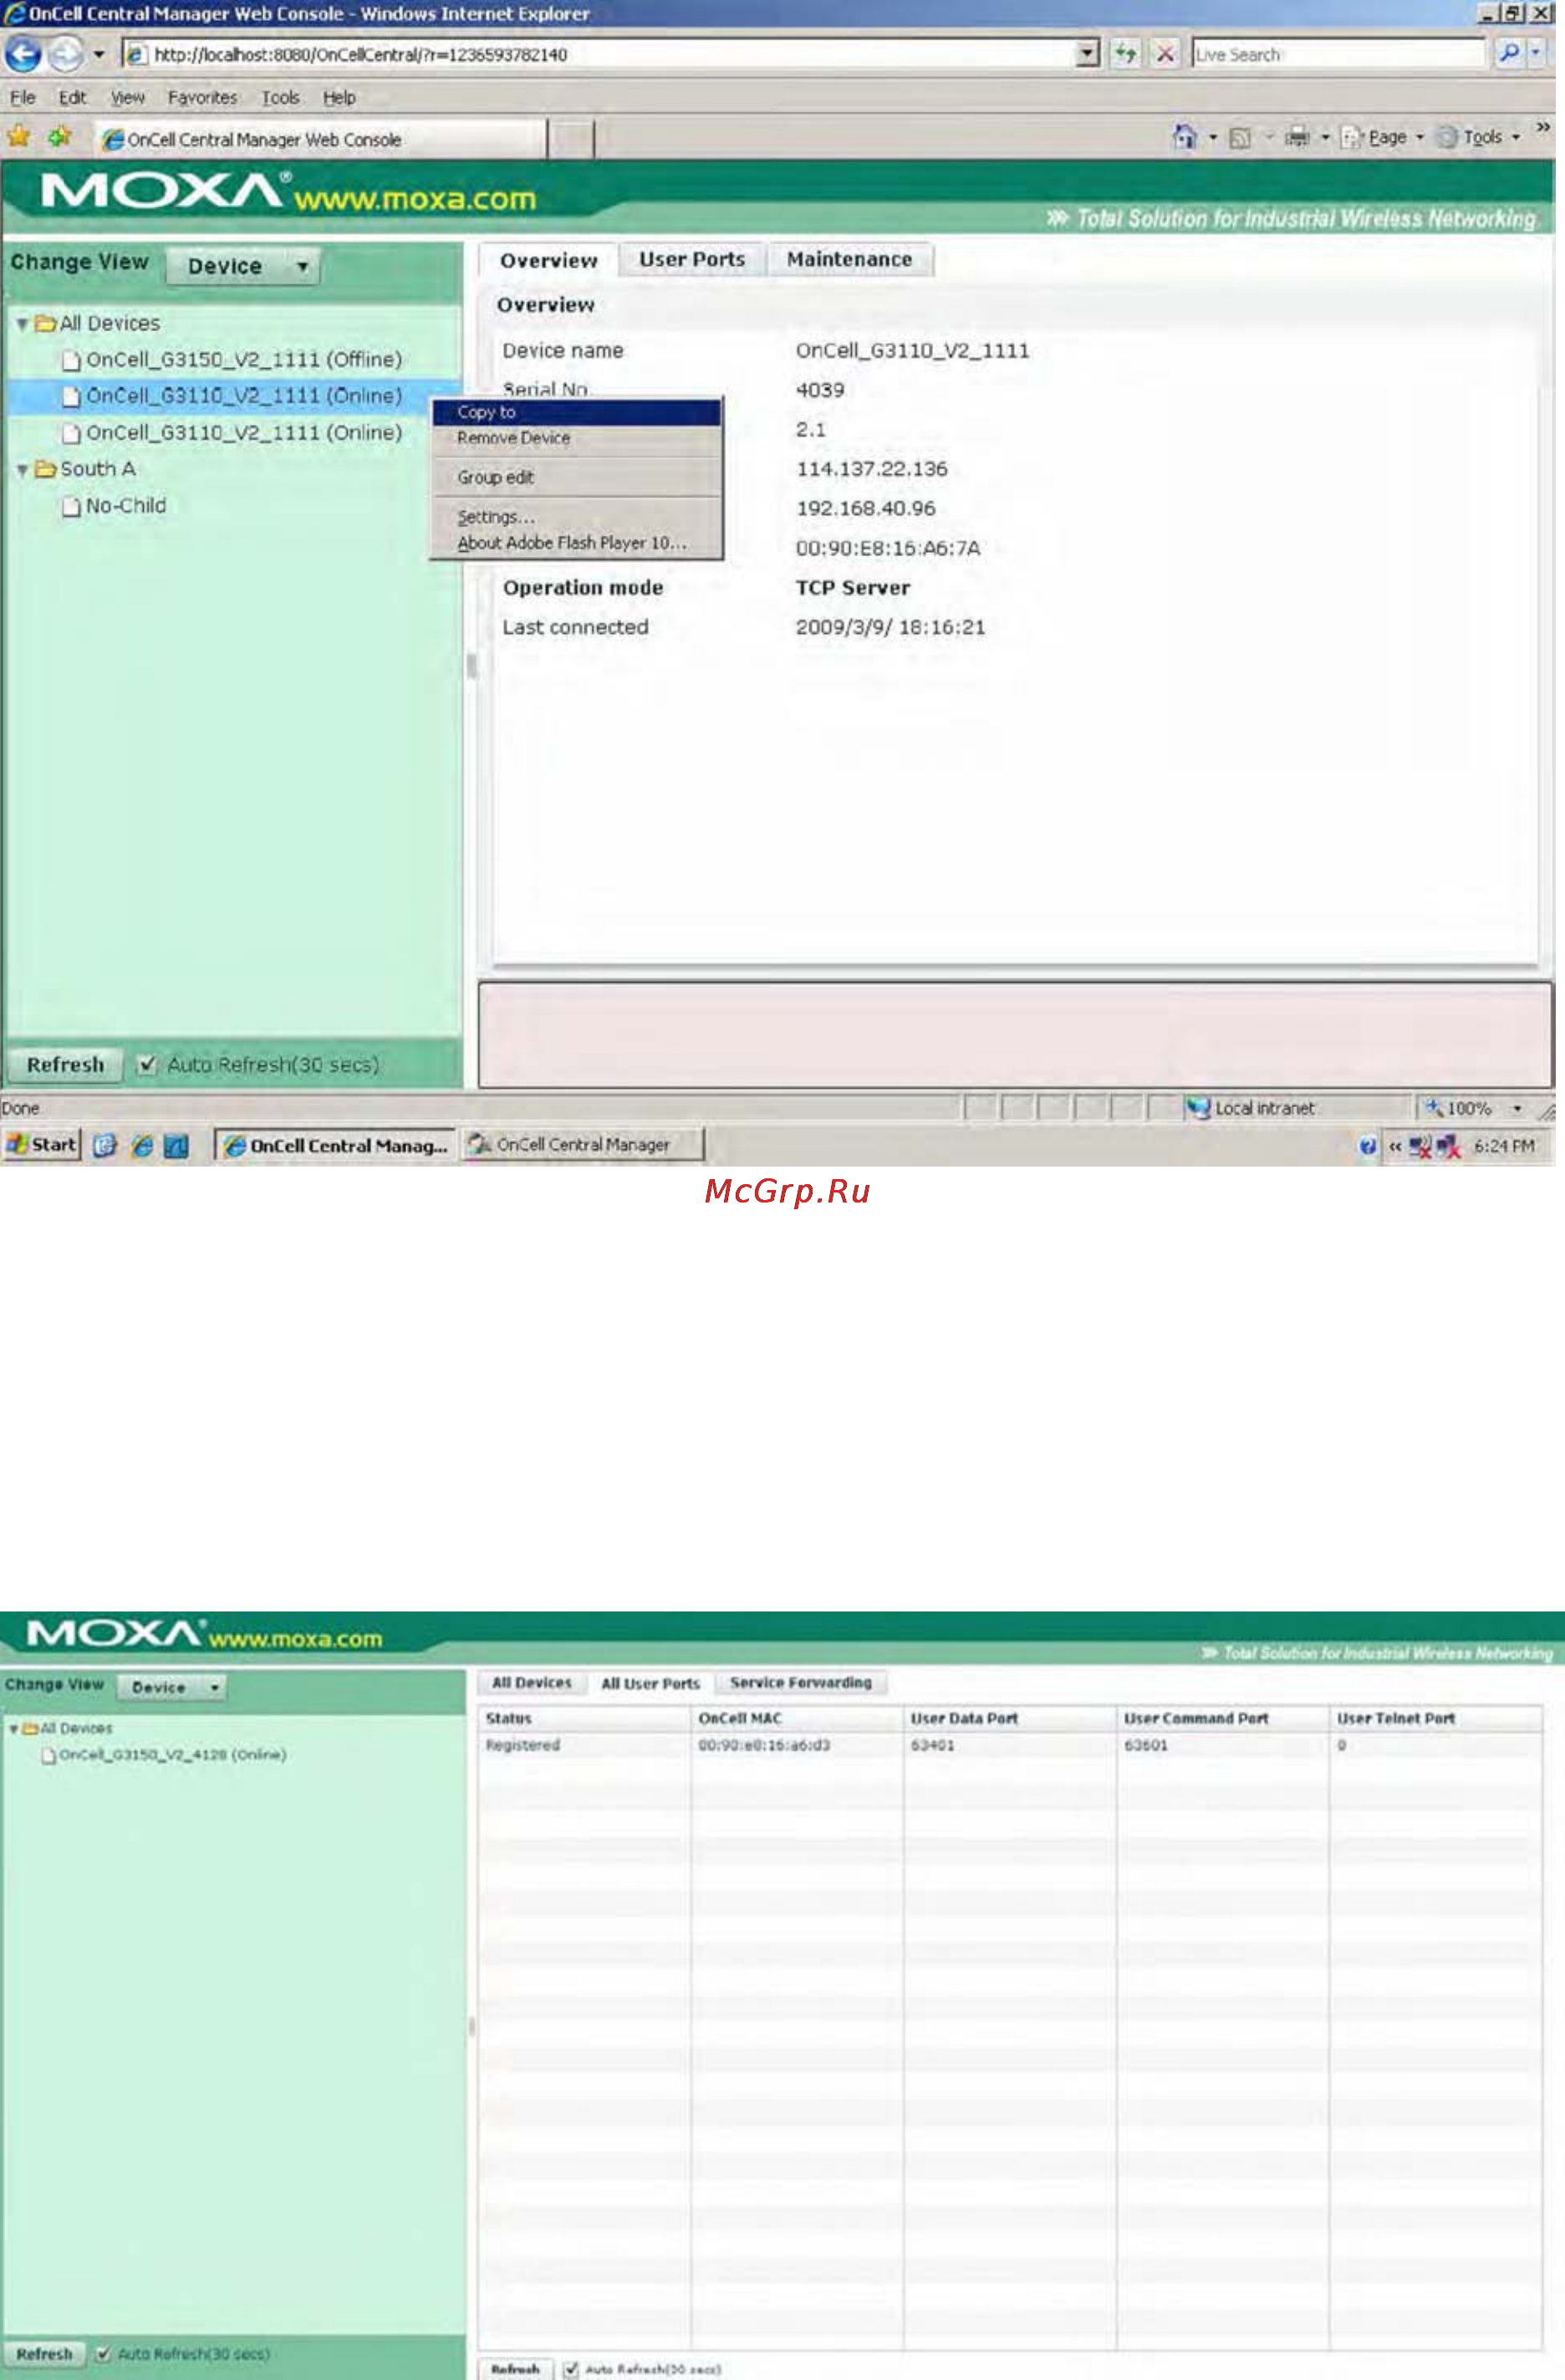Image resolution: width=1565 pixels, height=2380 pixels.
Task: Open the Tools menu in the menu bar
Action: pyautogui.click(x=280, y=97)
